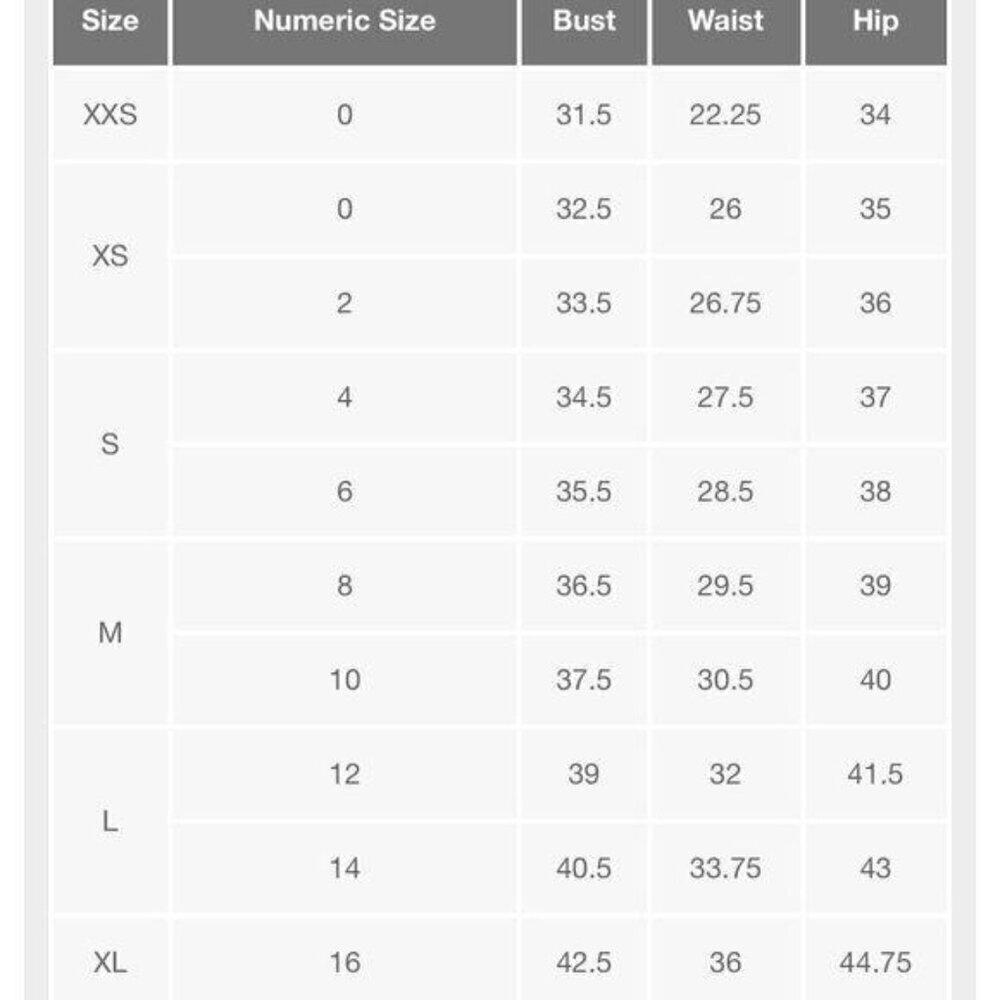Select the XS size cell
Viewport: 1000px width, 1000px height.
click(x=110, y=256)
